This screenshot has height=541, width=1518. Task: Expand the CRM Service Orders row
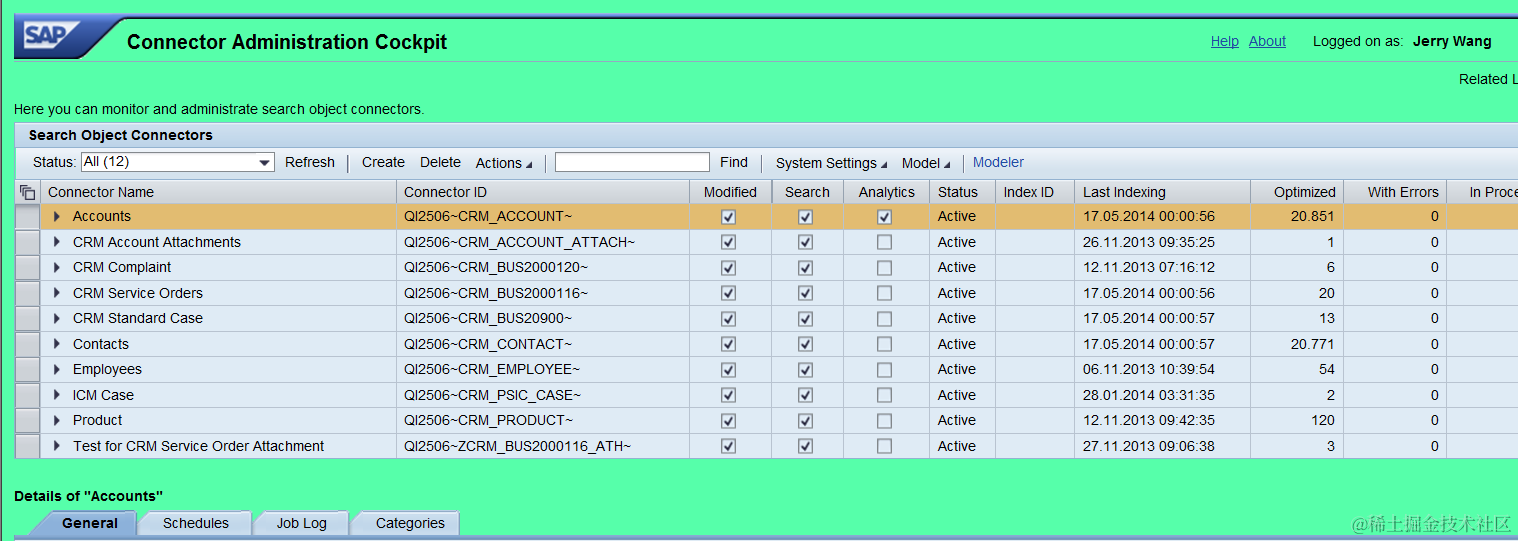(57, 293)
